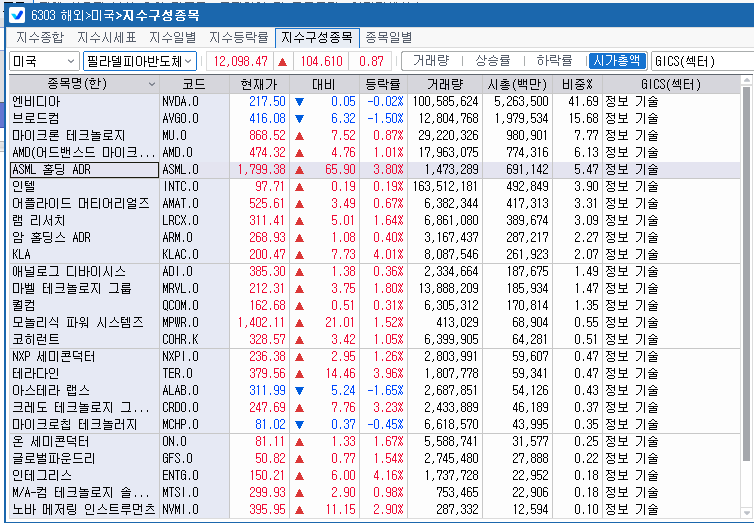This screenshot has width=754, height=523.
Task: Click the checkmark app icon in title bar
Action: point(17,15)
